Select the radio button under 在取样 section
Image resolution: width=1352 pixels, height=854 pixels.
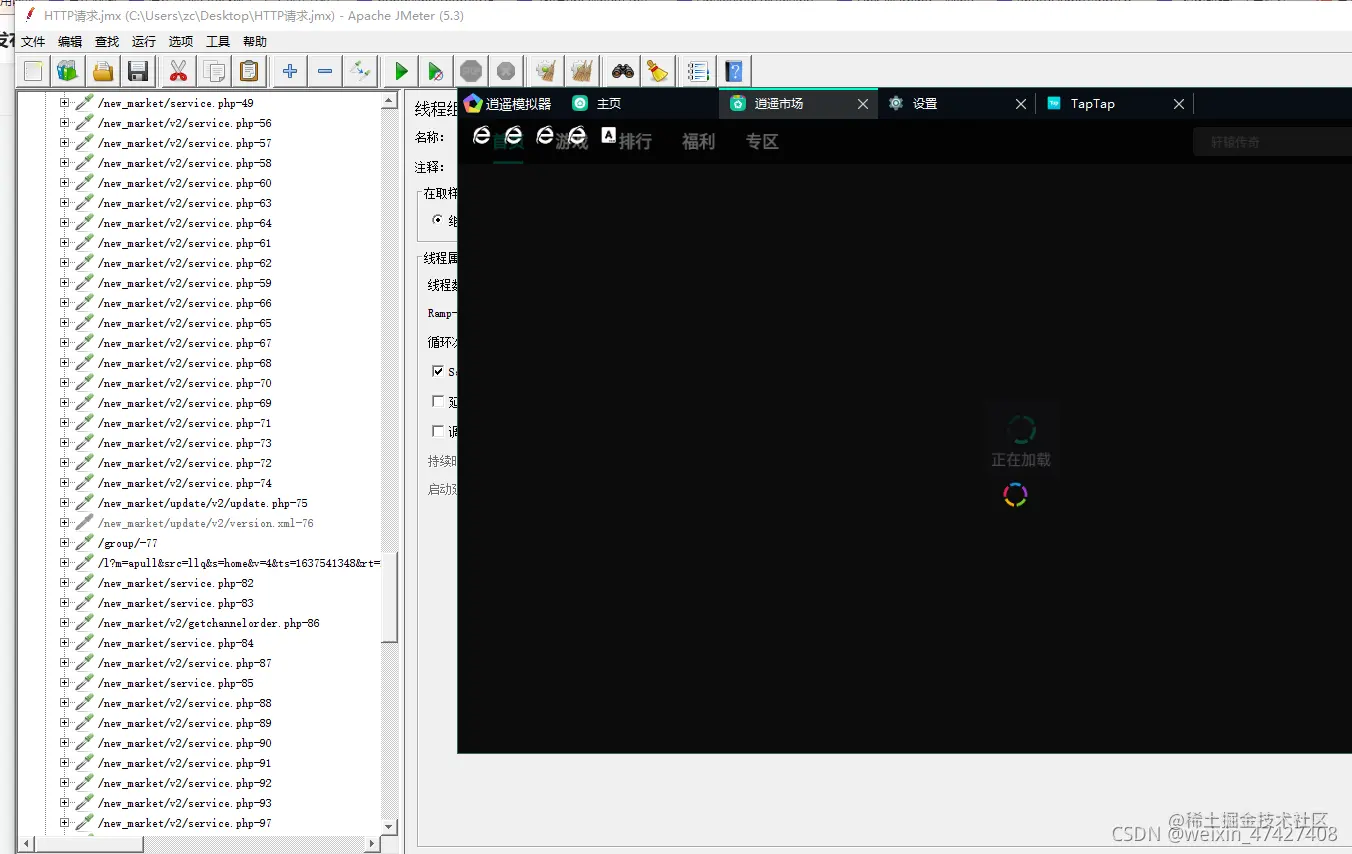click(437, 219)
